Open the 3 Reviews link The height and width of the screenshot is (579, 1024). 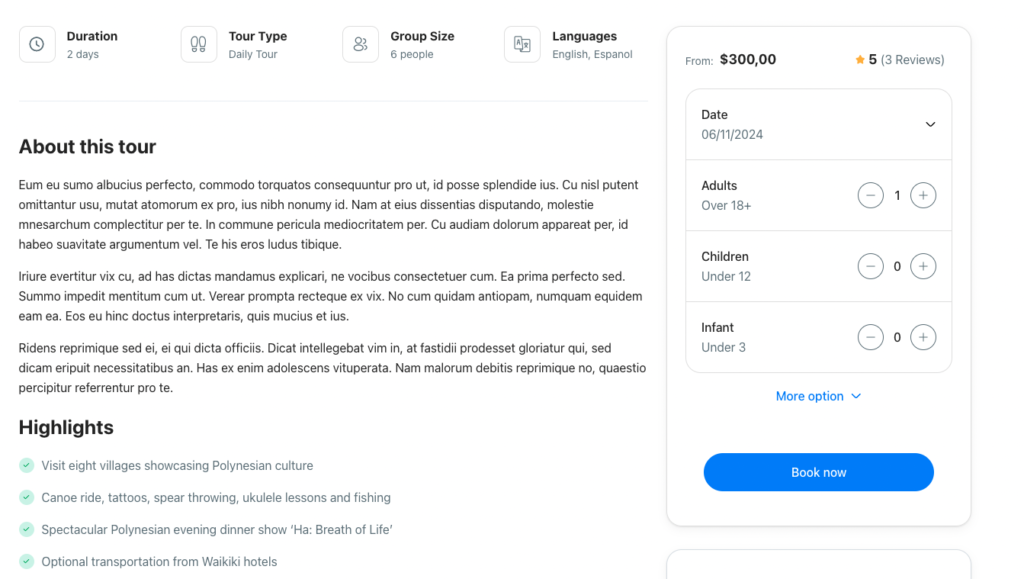click(x=912, y=60)
